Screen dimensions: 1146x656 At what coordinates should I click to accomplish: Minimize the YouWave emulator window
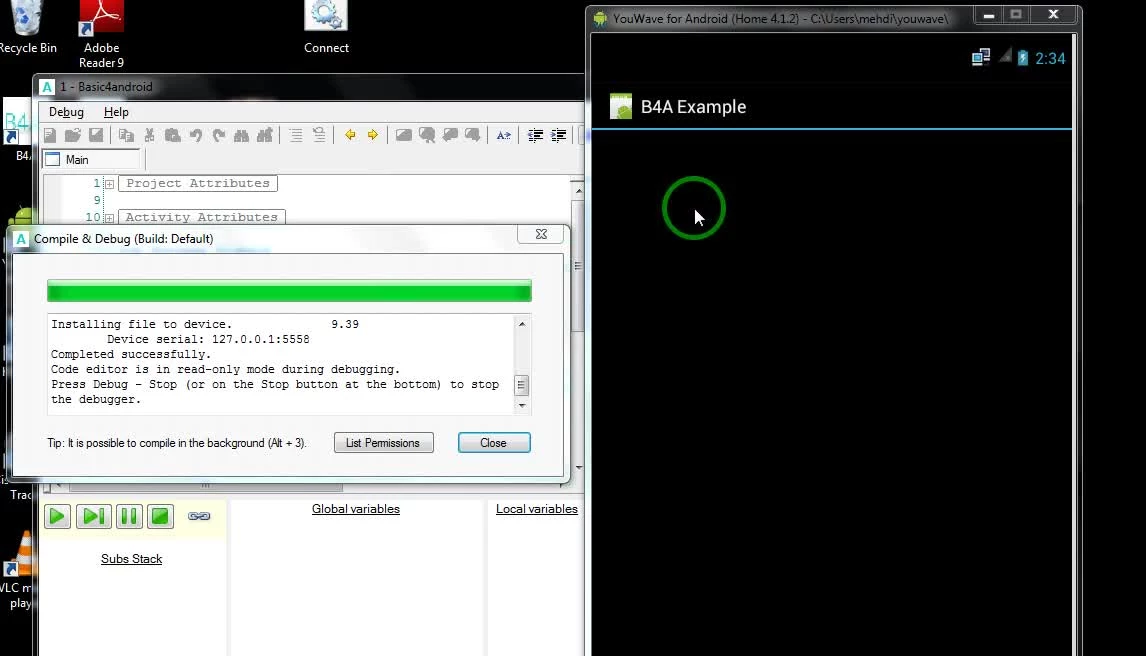click(x=989, y=15)
